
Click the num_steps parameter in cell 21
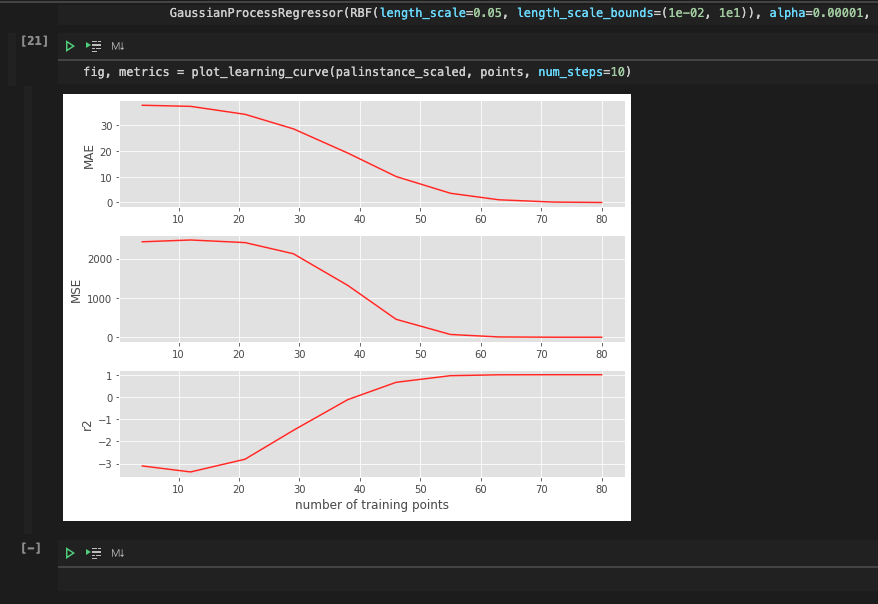tap(570, 72)
